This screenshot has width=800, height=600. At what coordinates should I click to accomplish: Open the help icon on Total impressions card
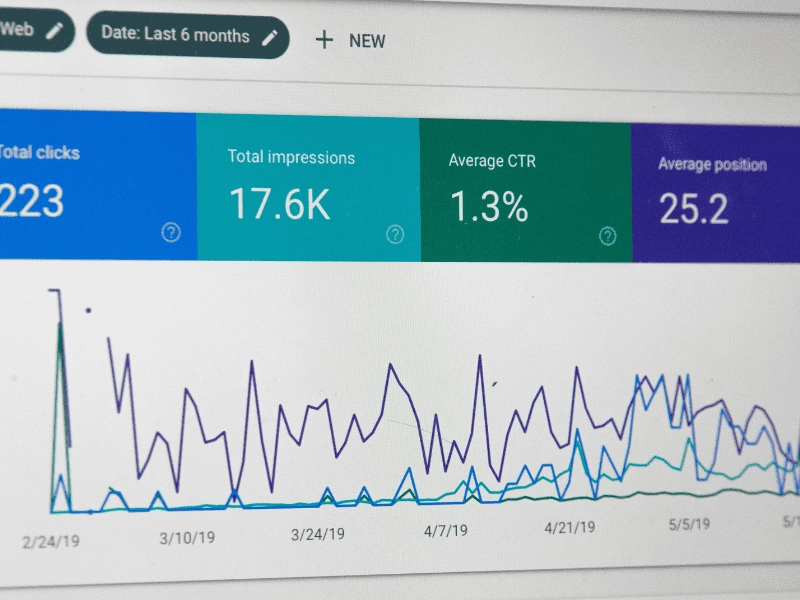[x=395, y=235]
